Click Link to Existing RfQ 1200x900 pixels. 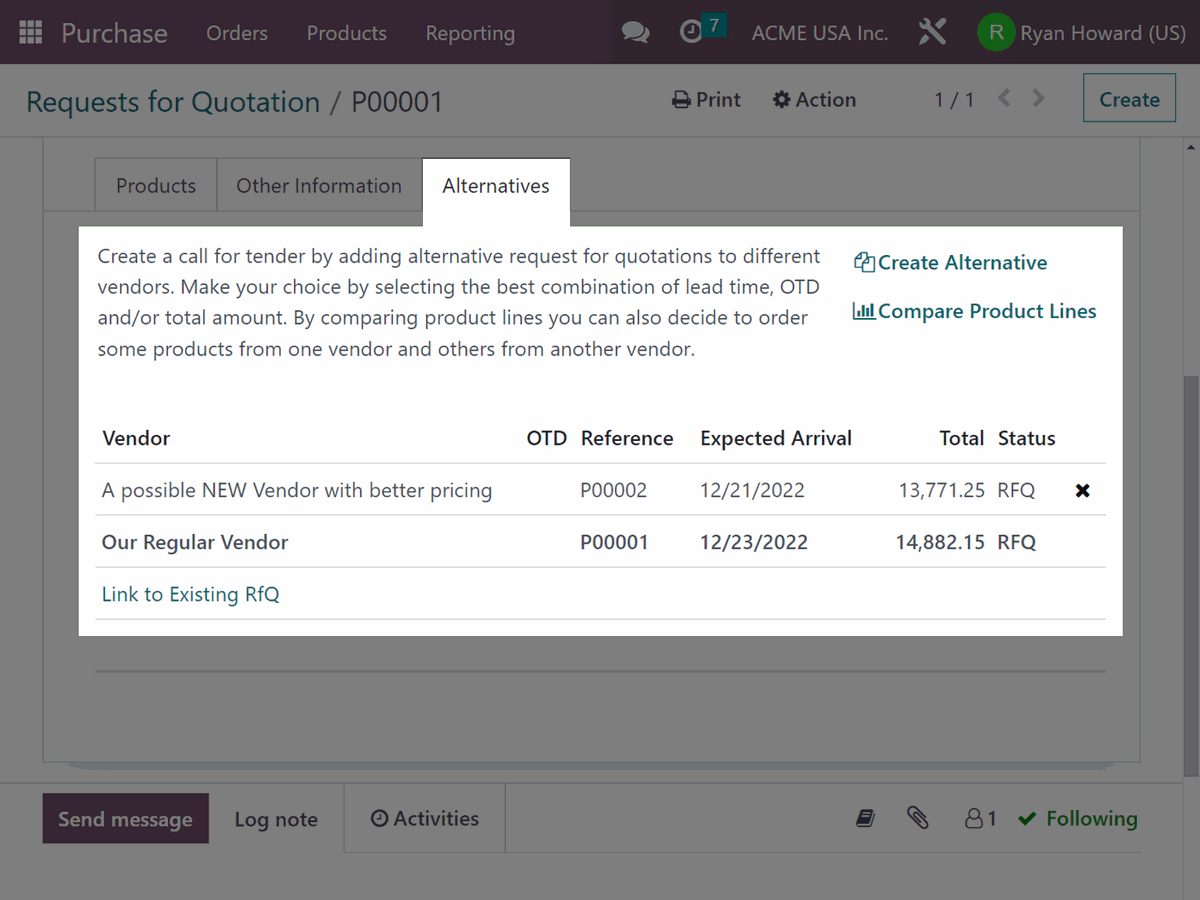(191, 594)
